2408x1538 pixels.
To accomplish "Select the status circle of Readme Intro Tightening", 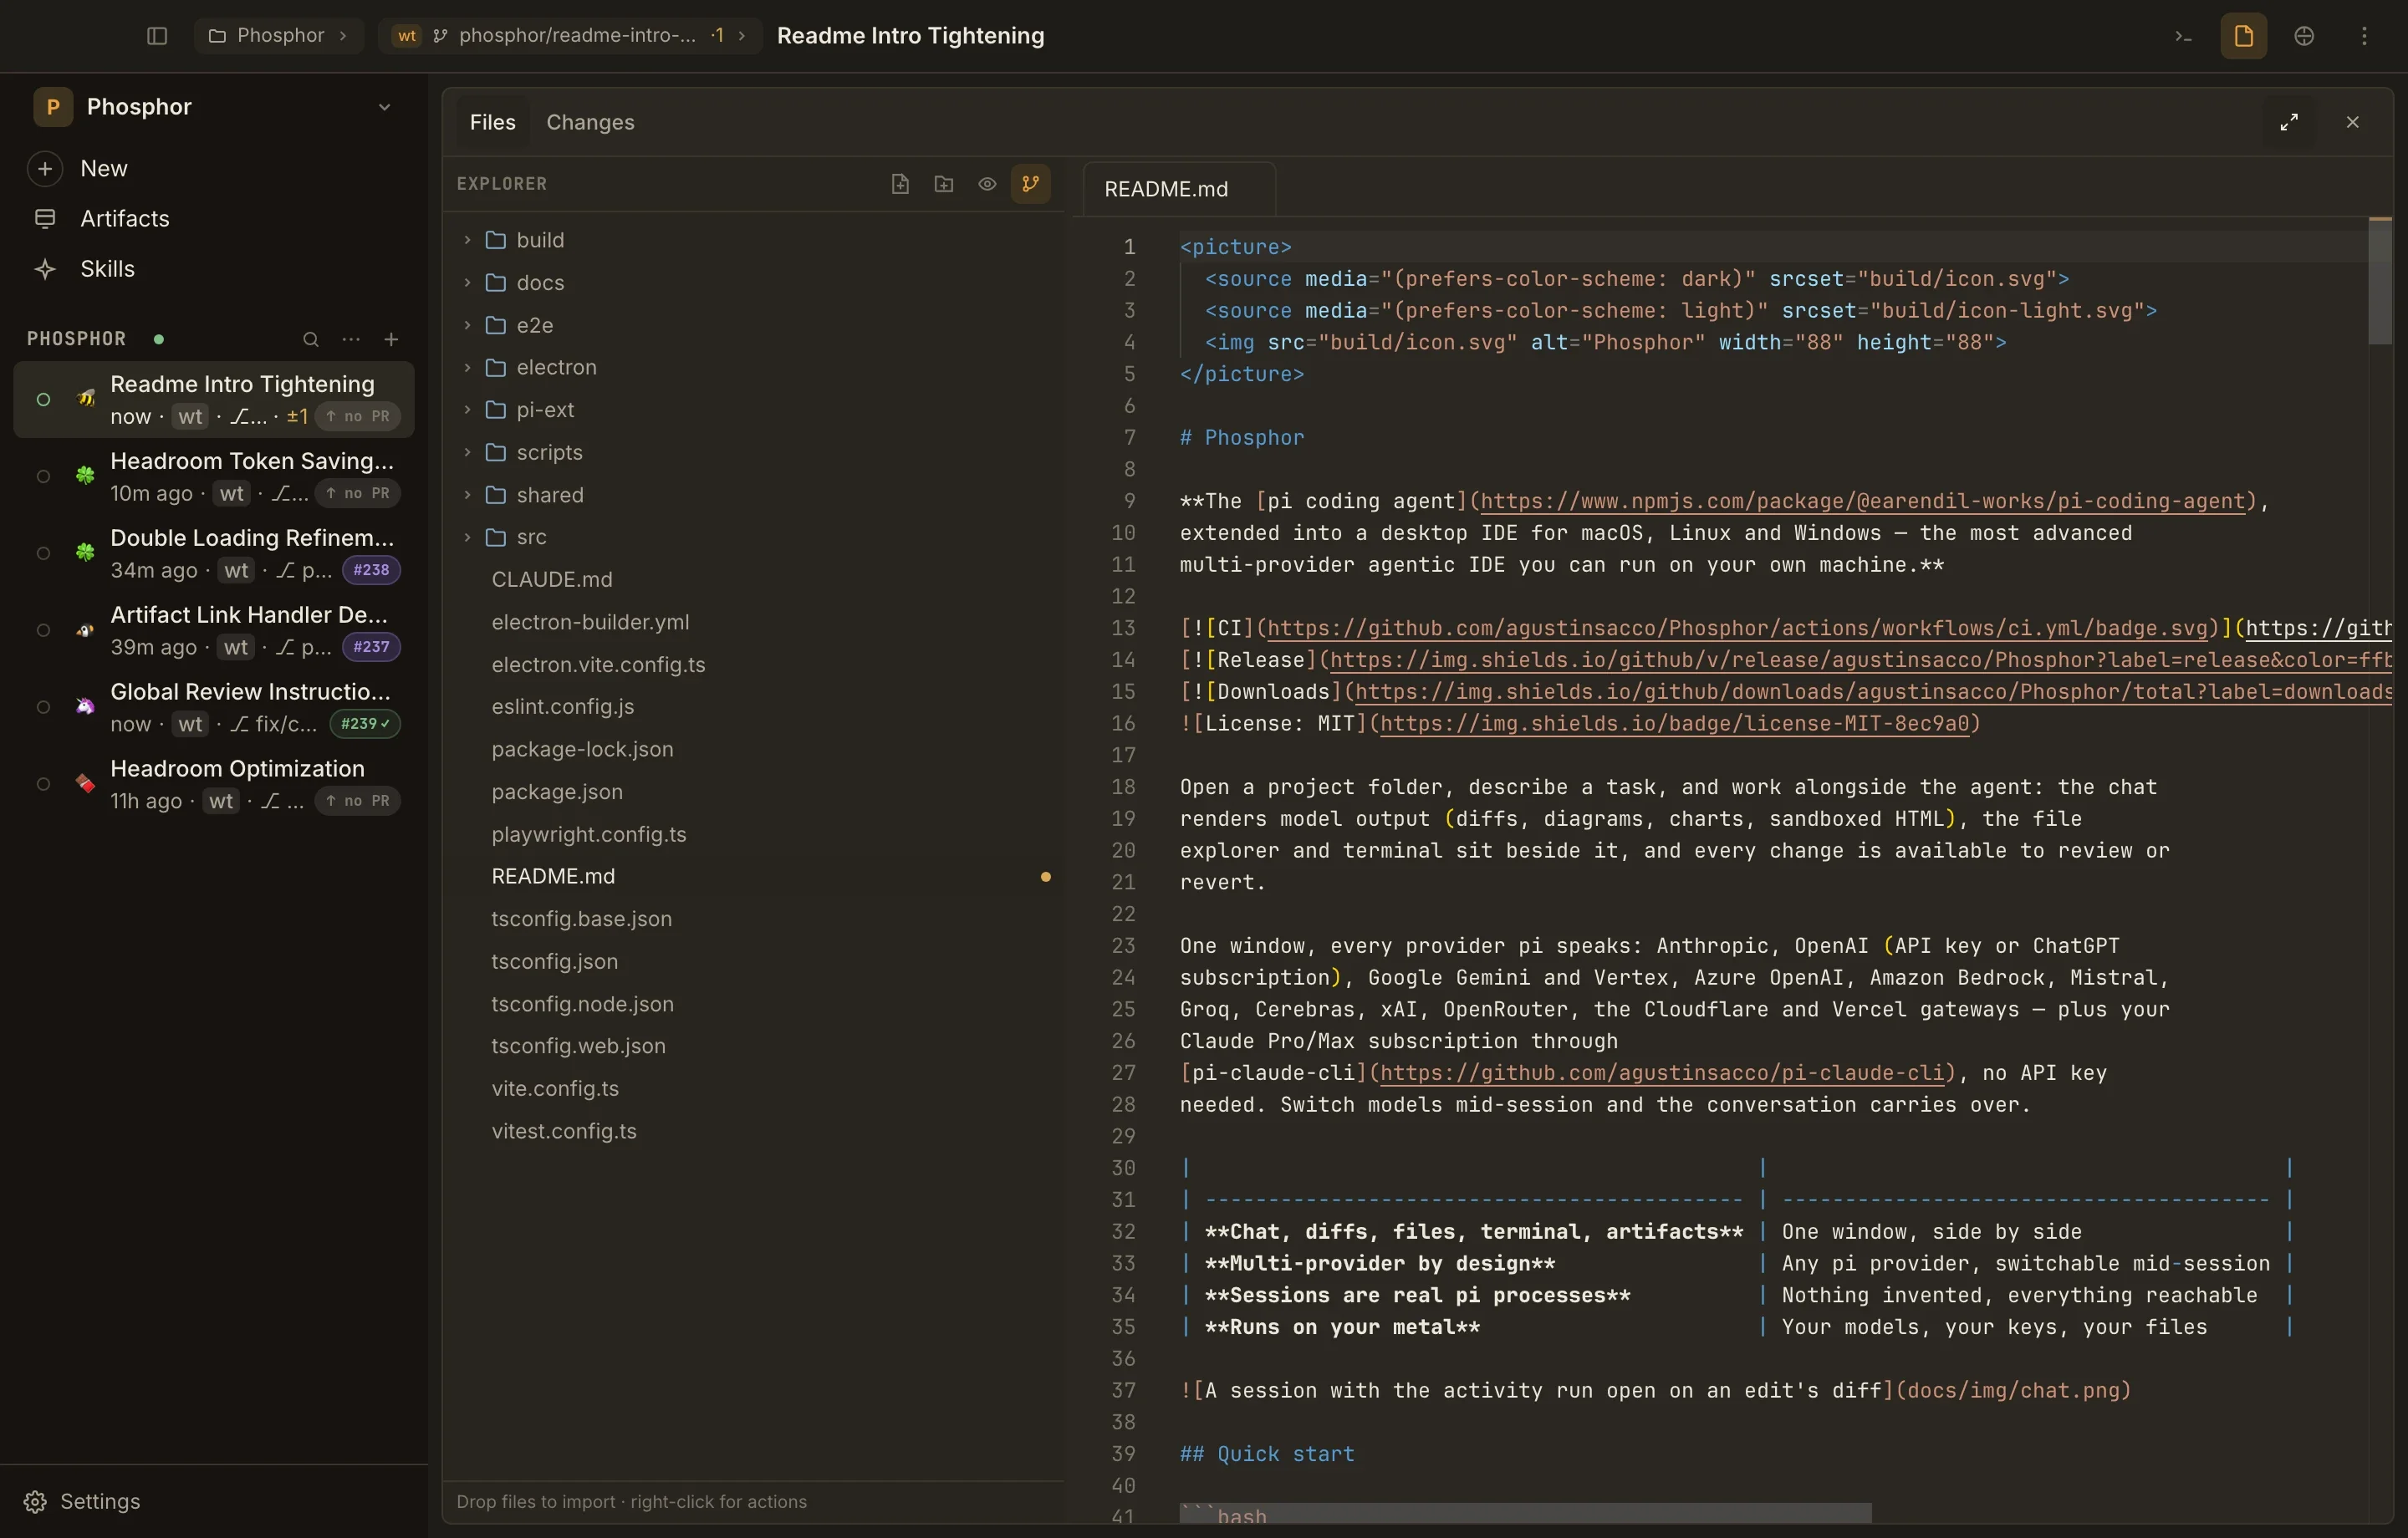I will [43, 400].
